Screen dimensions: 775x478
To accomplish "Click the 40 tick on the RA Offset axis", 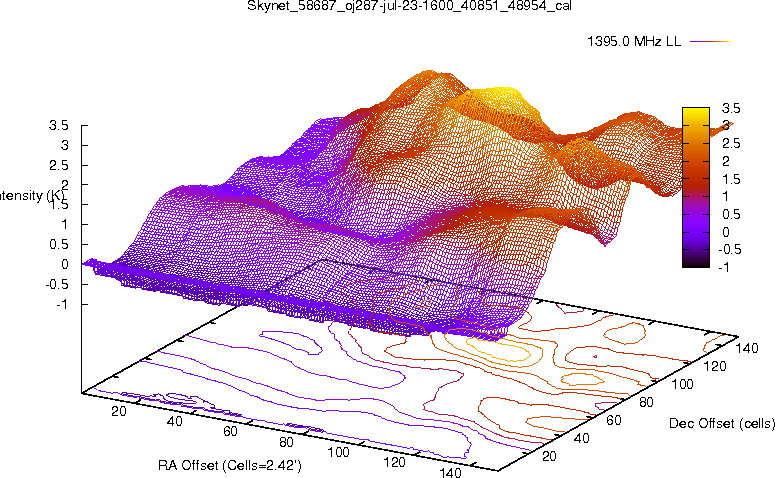I will pos(174,421).
